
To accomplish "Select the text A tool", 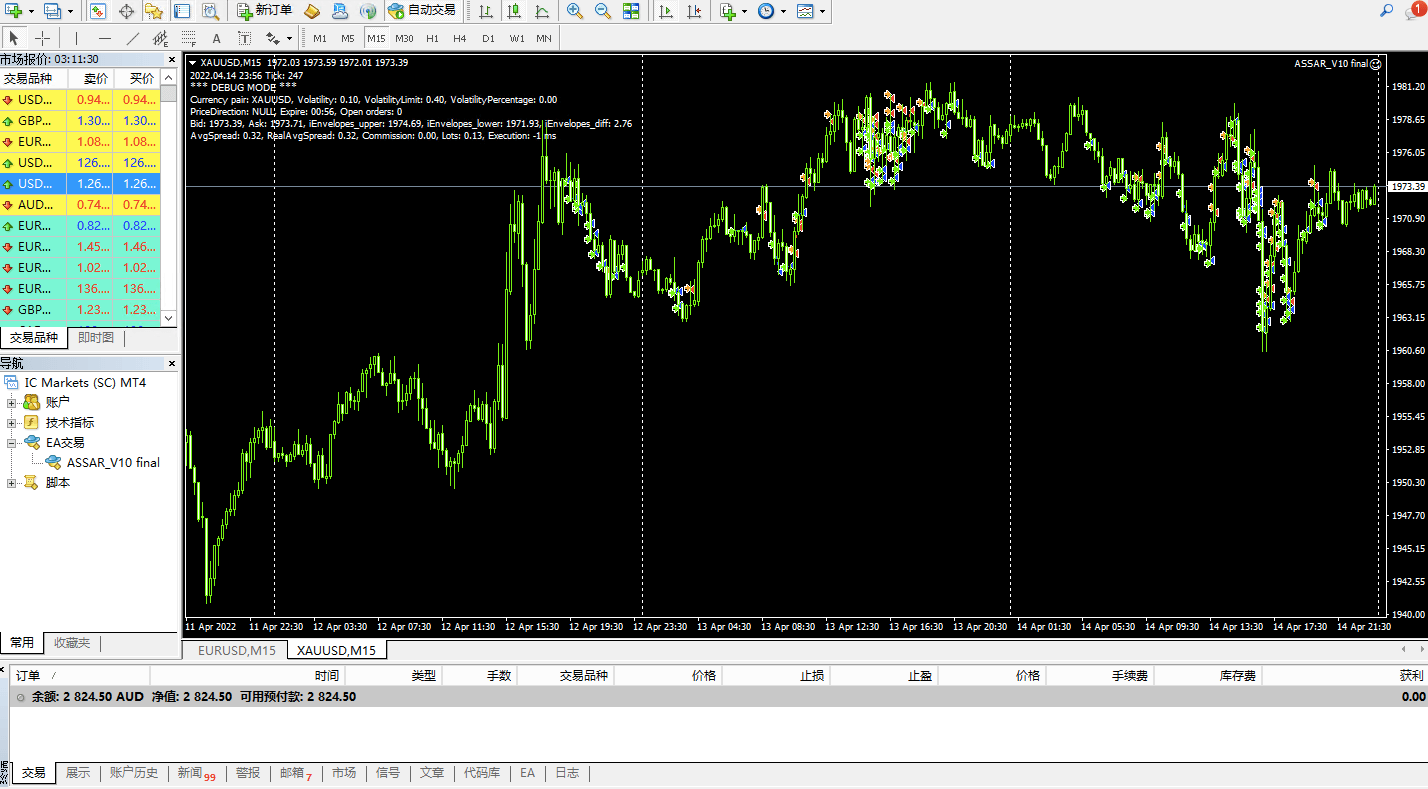I will coord(216,38).
